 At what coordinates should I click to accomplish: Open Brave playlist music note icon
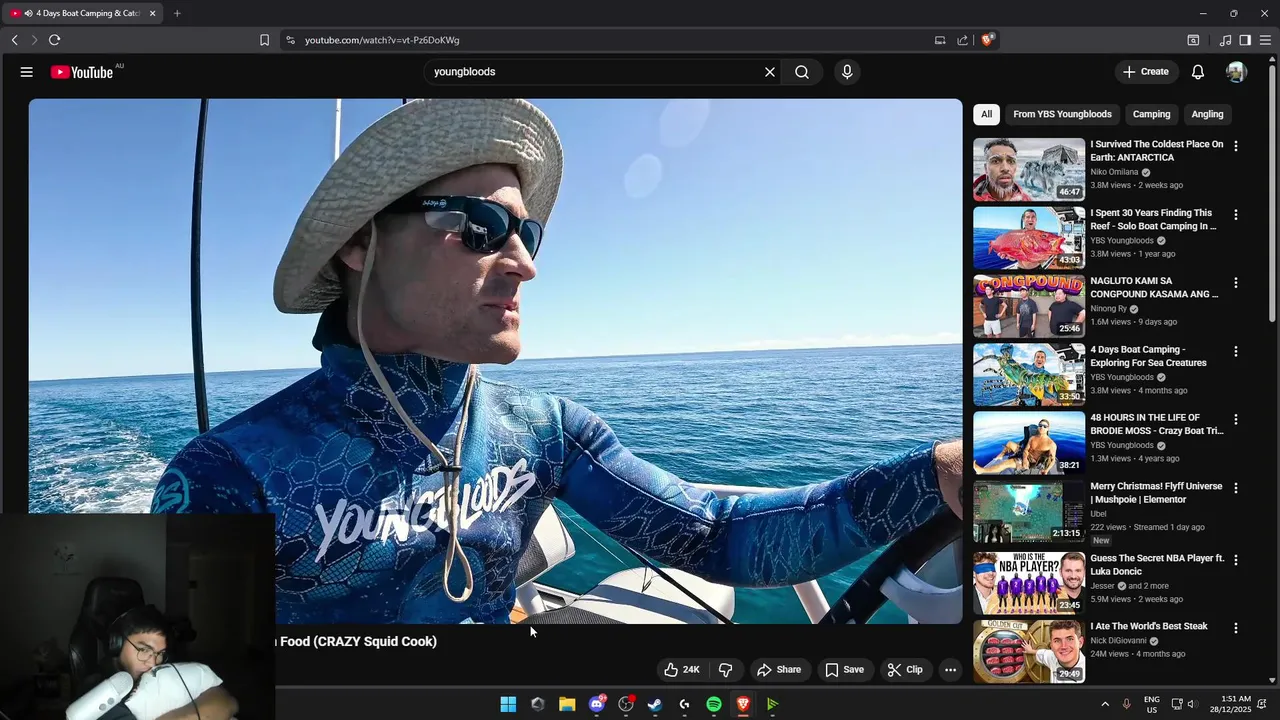point(1225,40)
